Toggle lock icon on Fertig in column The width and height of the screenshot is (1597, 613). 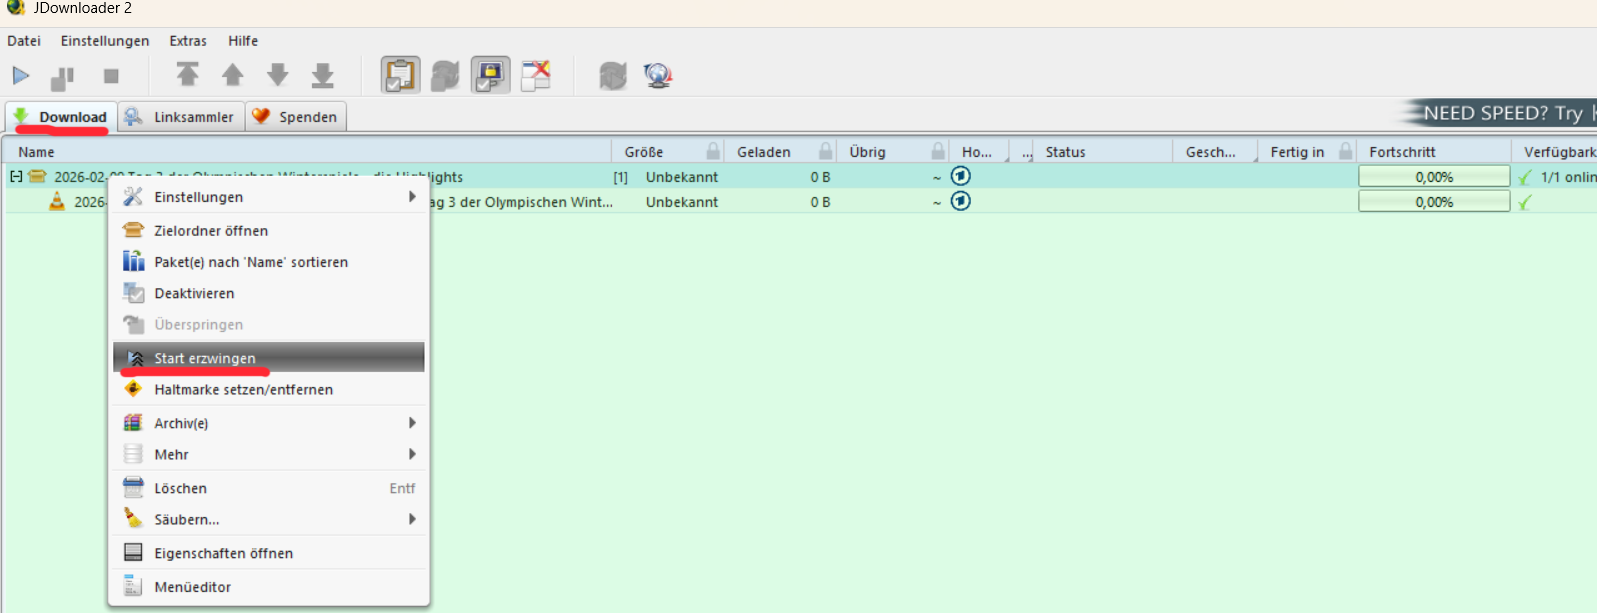tap(1346, 151)
